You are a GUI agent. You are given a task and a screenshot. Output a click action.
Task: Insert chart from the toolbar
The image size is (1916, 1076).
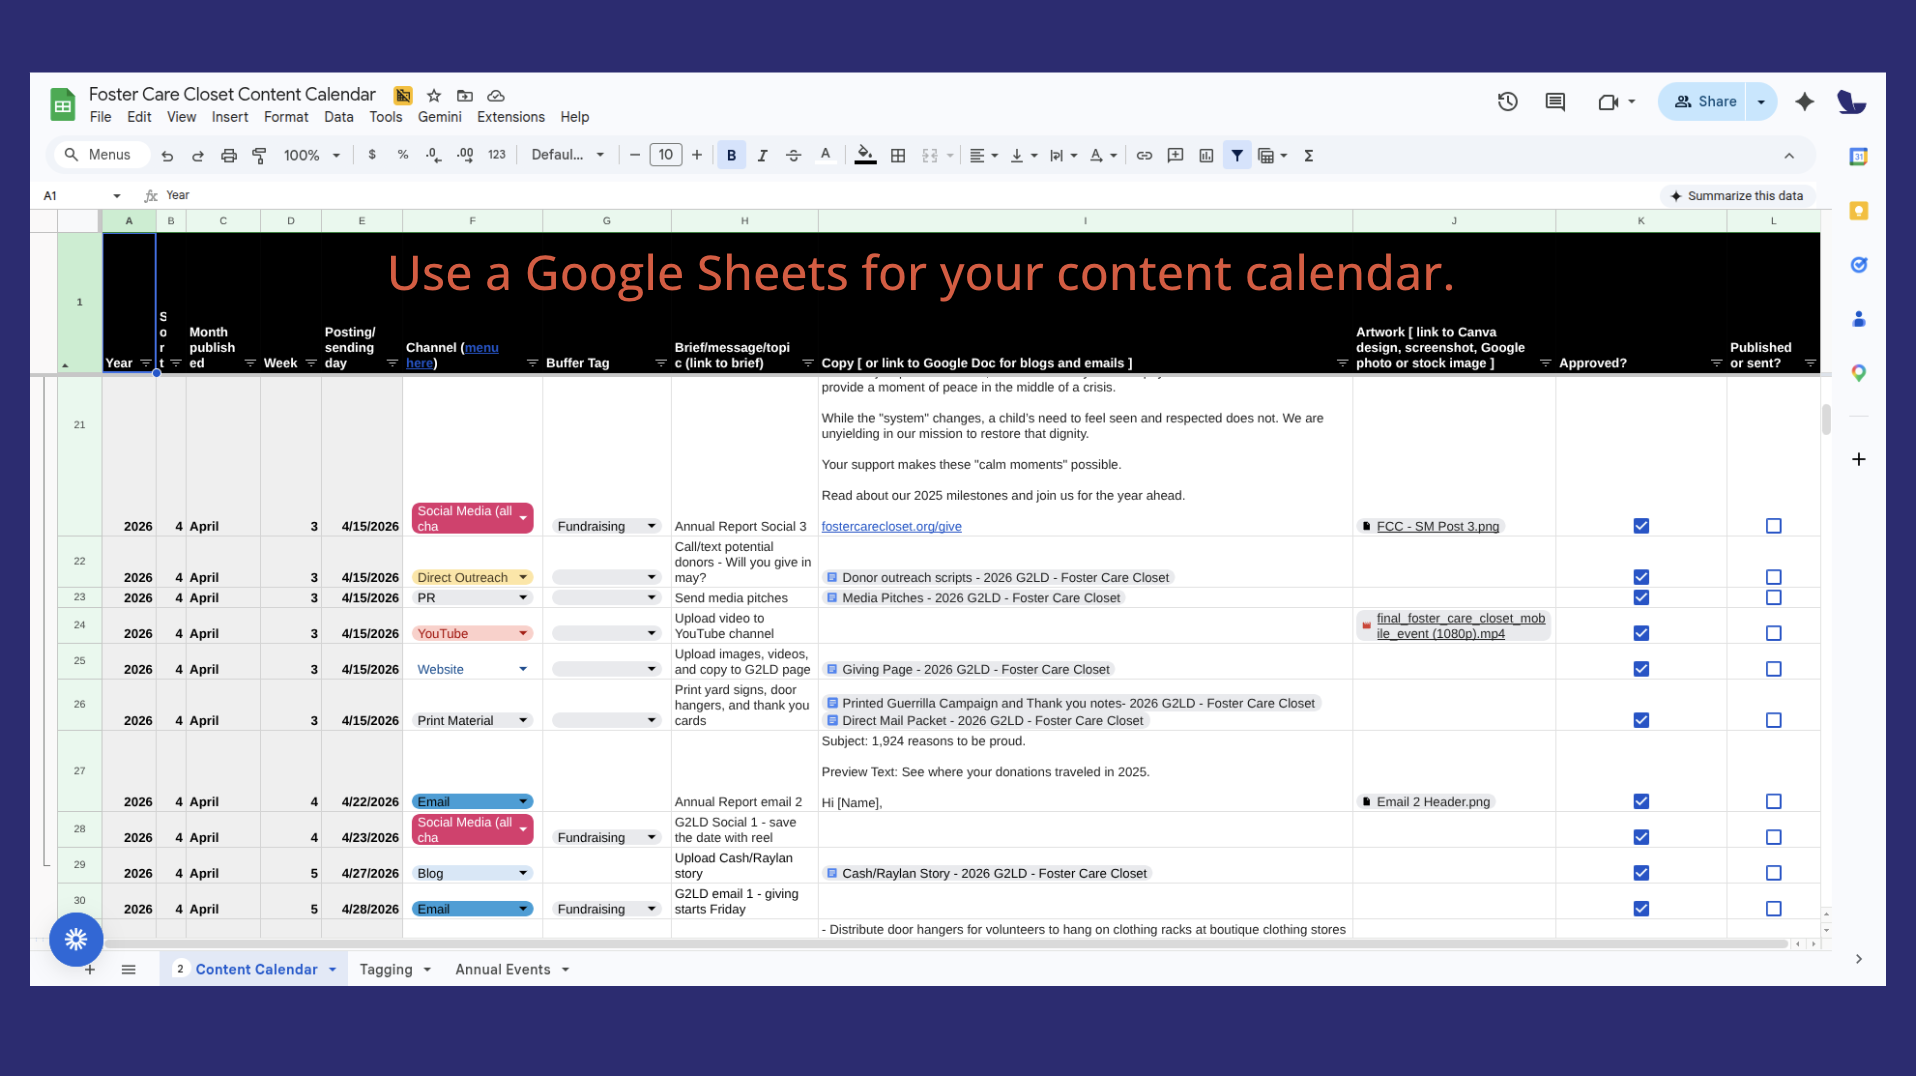tap(1206, 155)
